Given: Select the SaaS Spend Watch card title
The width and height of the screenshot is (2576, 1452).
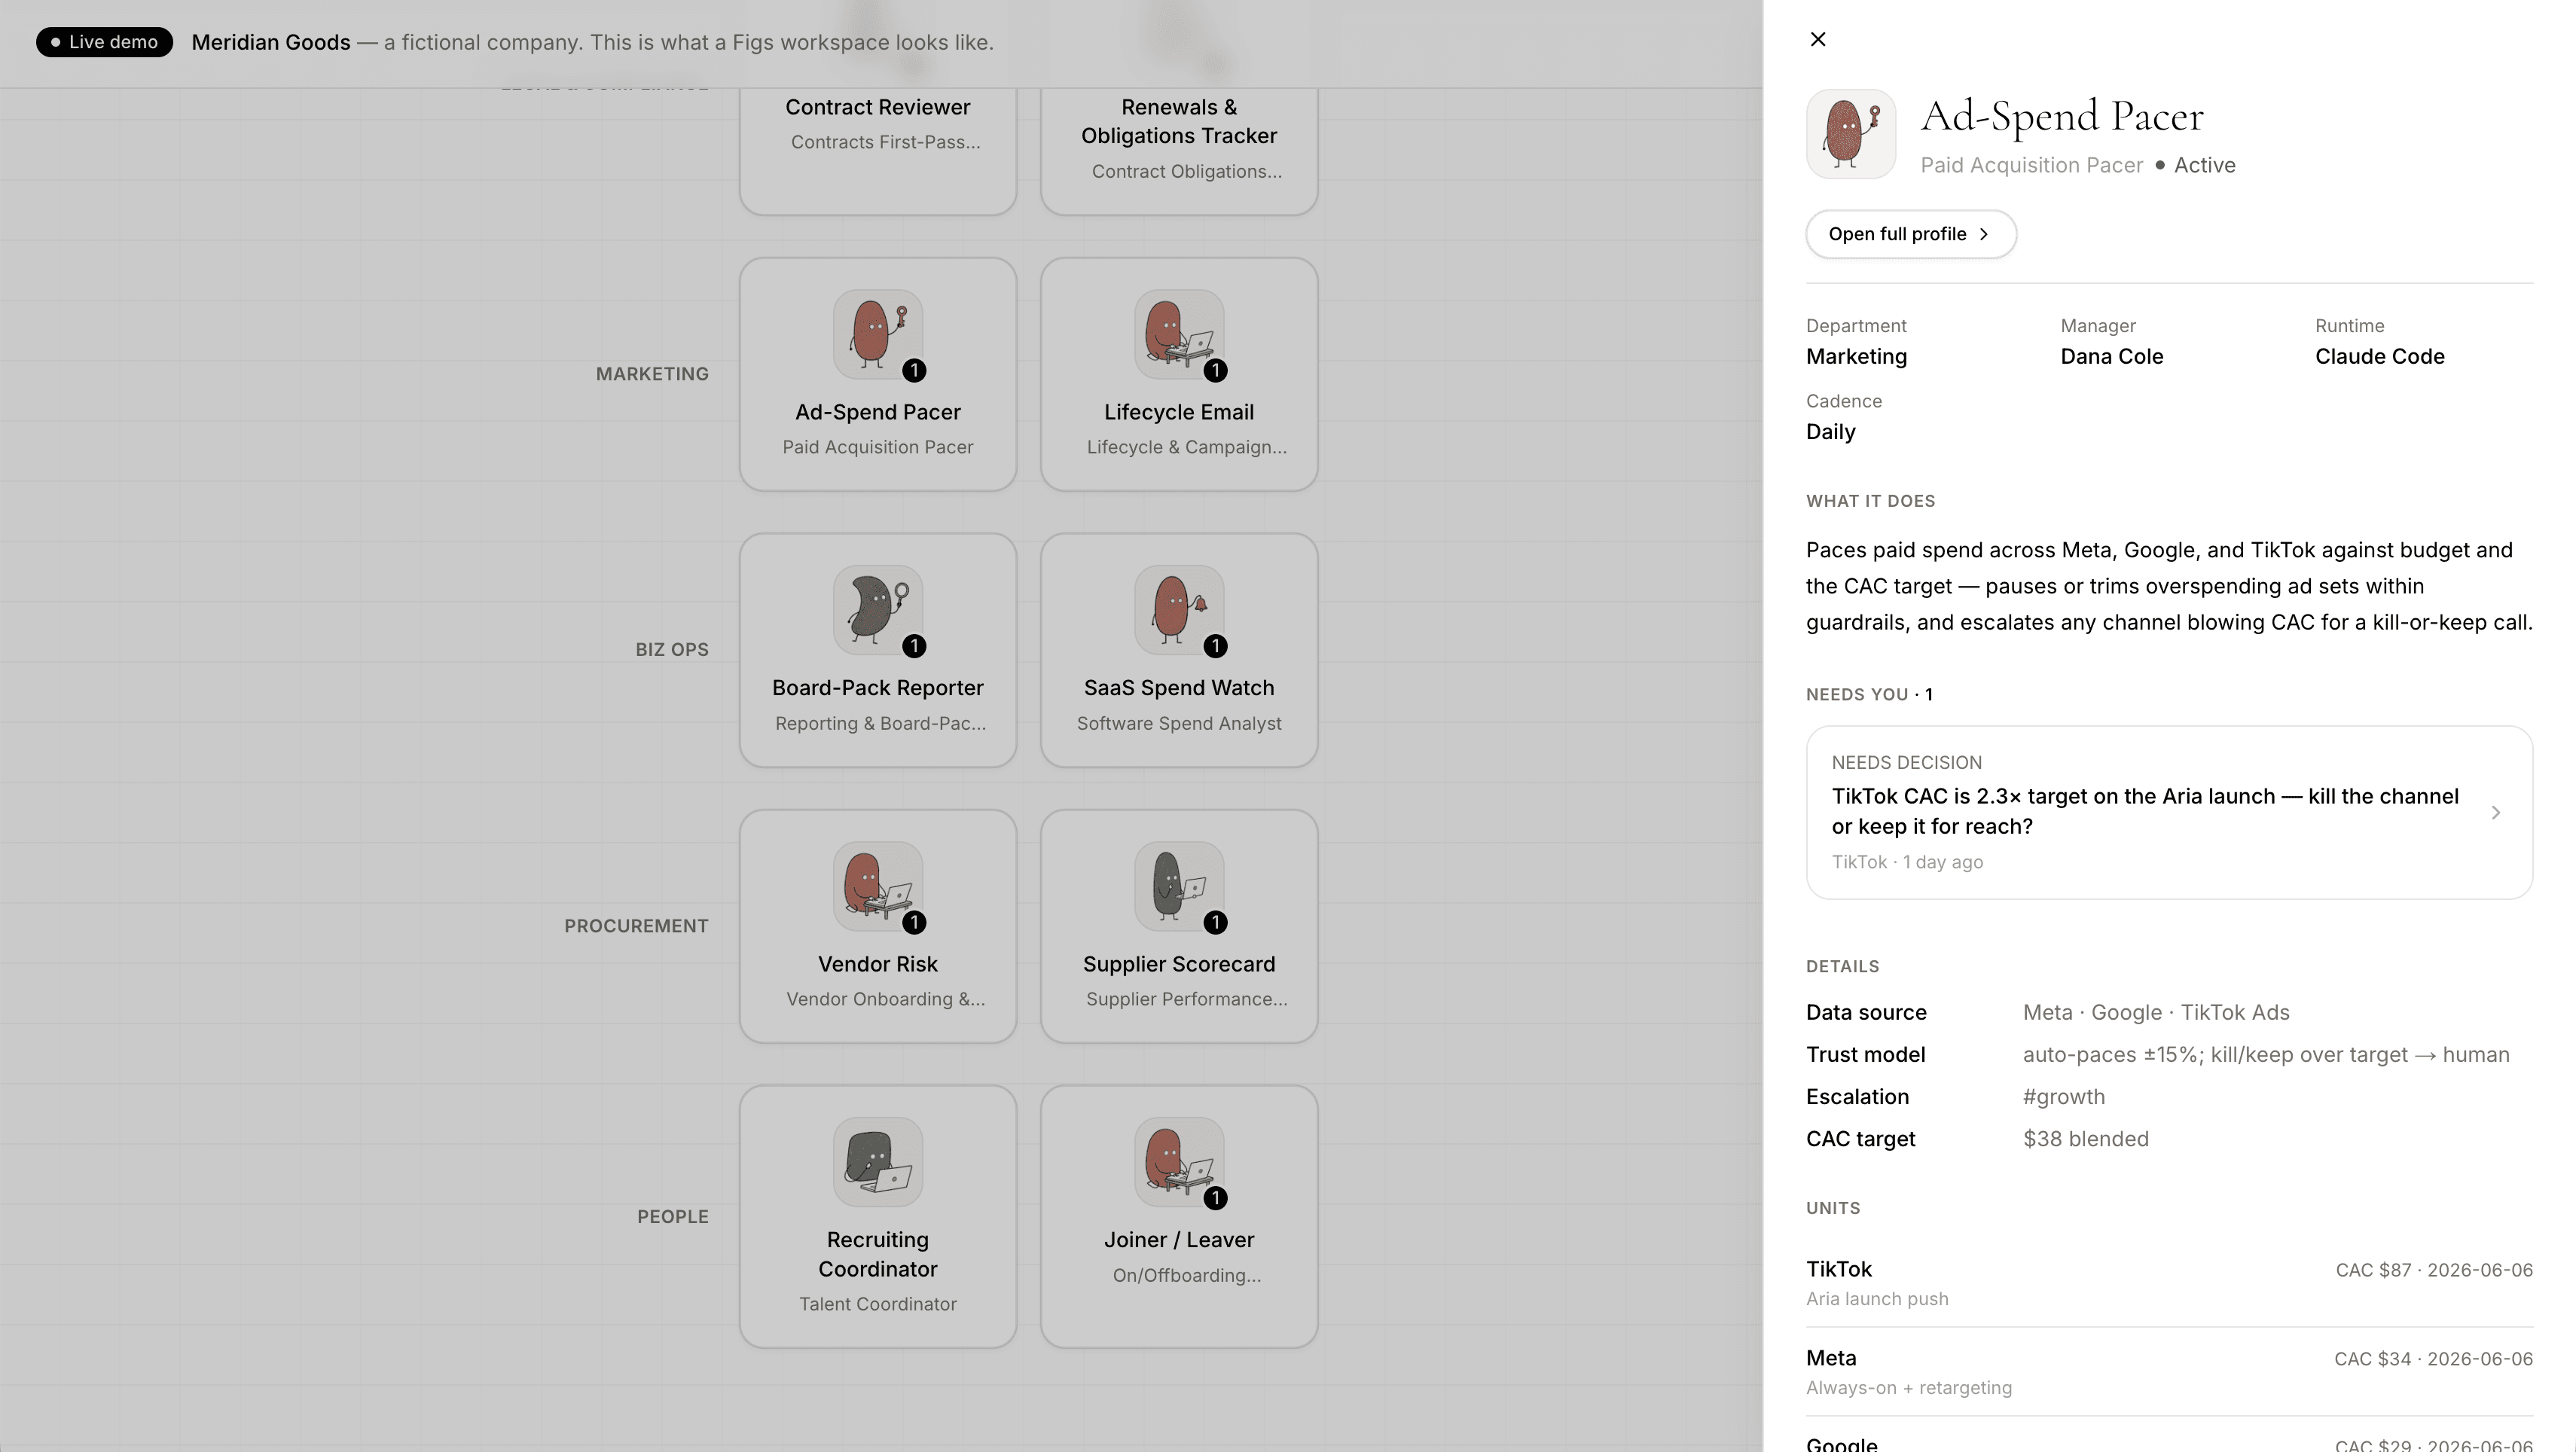Looking at the screenshot, I should (x=1178, y=688).
